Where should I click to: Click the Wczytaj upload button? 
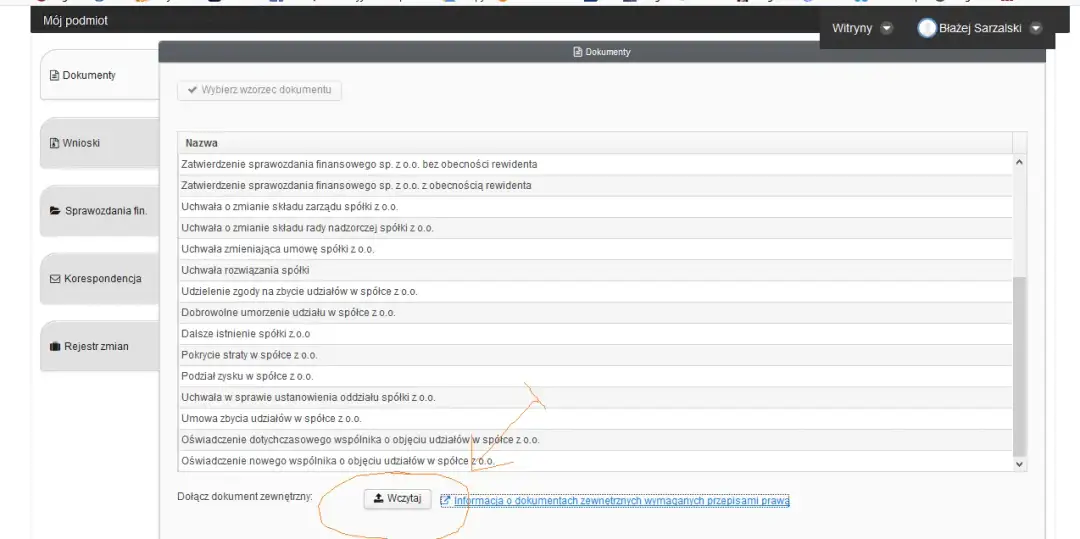396,498
